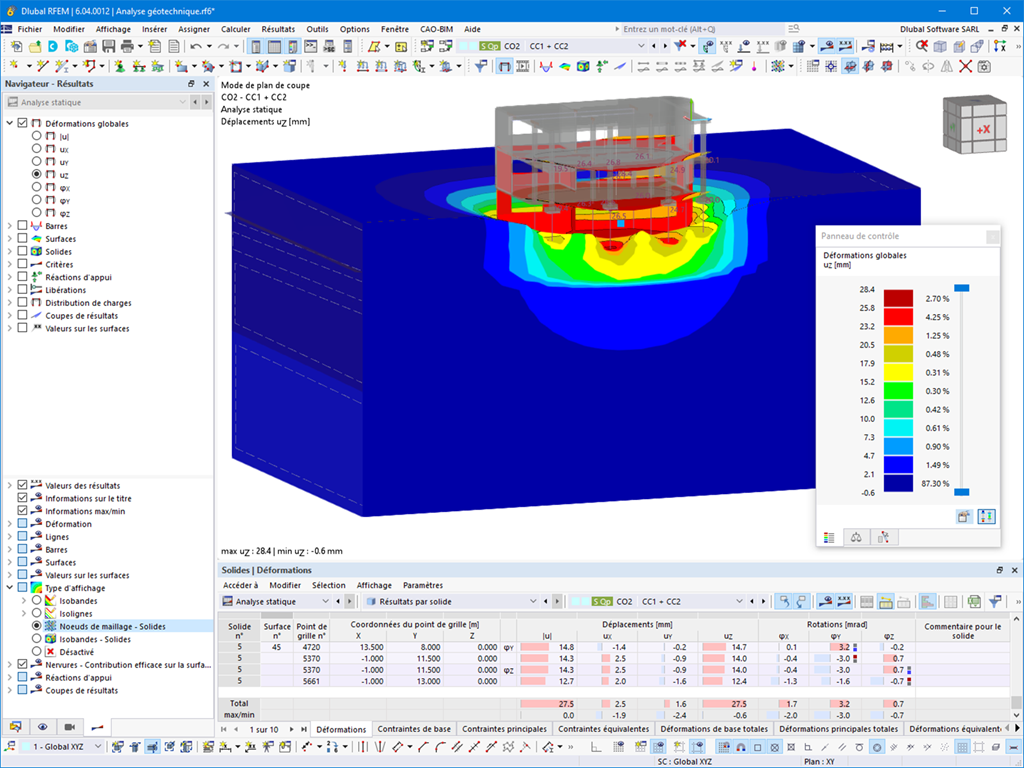Uncheck Informations sur le titre
This screenshot has height=768, width=1024.
(23, 498)
